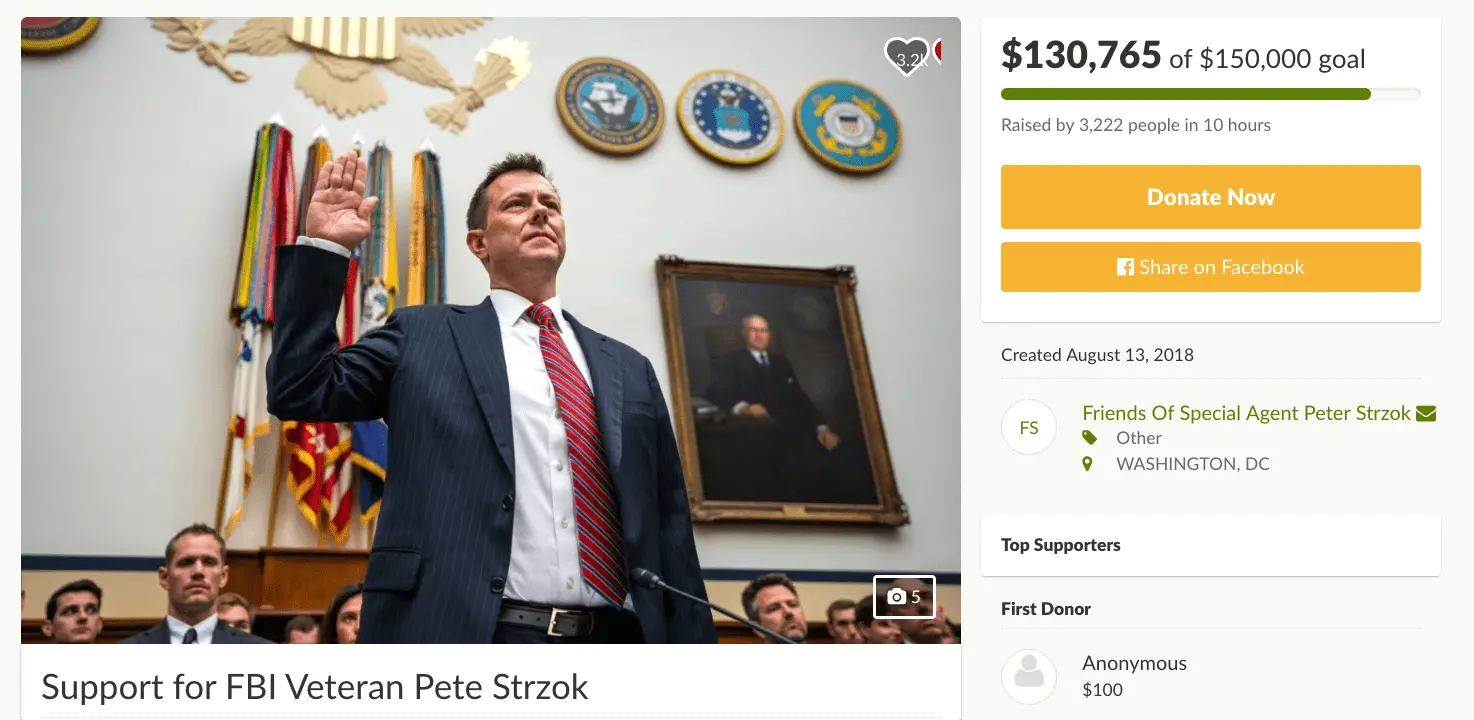Screen dimensions: 1474x720
Task: Click the green tag icon beside Other
Action: 1089,438
